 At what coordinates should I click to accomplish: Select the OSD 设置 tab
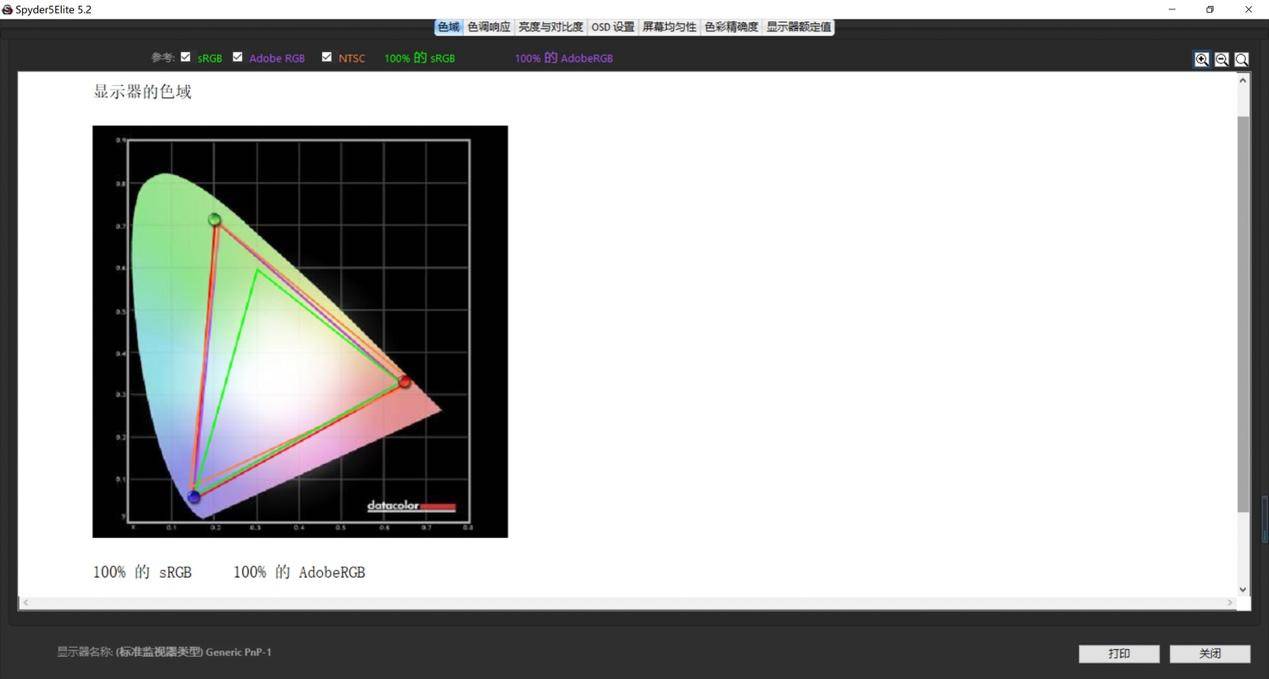612,27
